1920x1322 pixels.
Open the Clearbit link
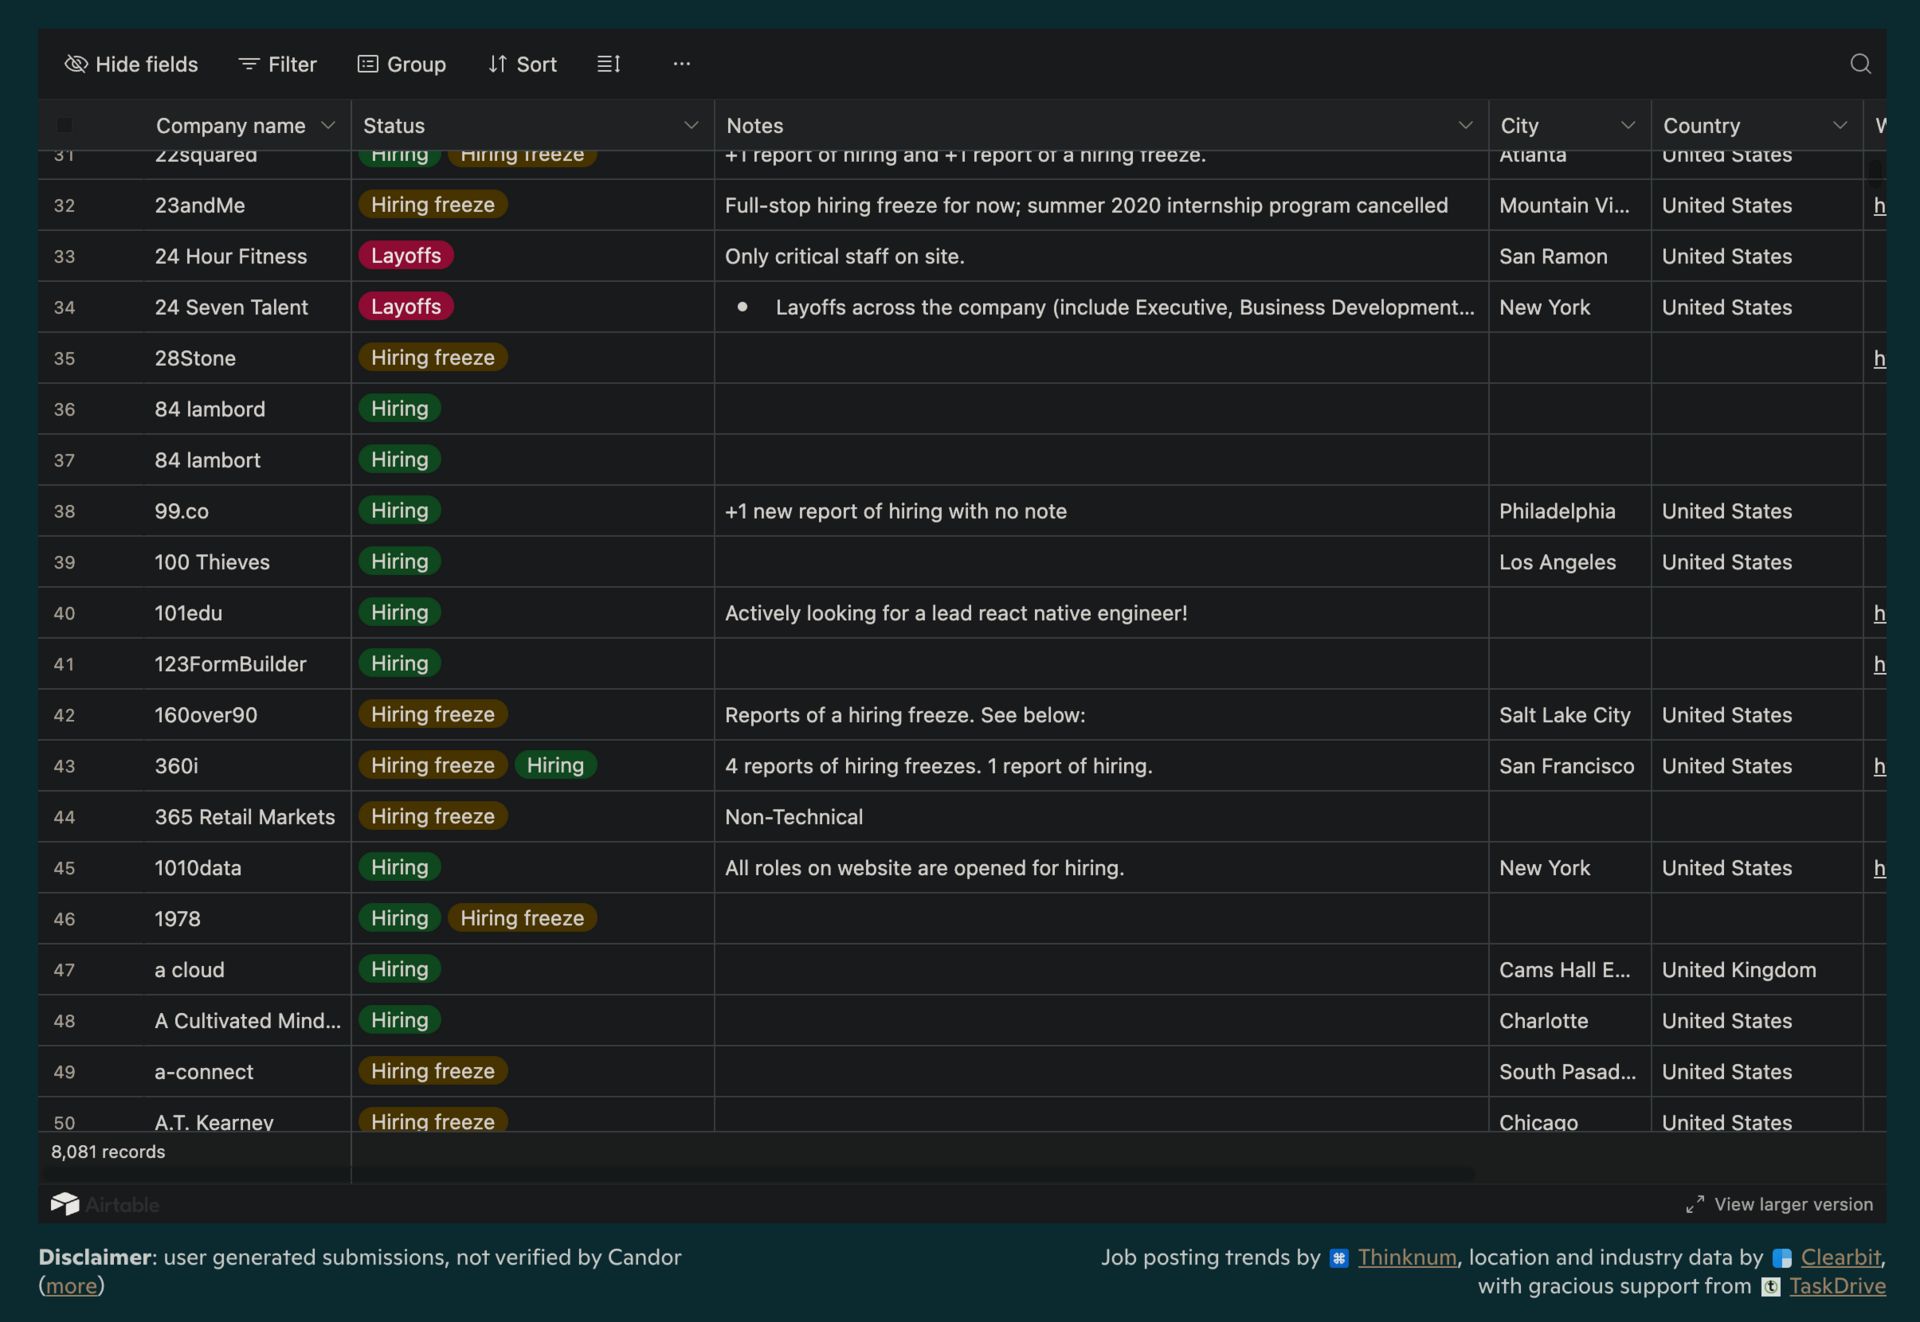coord(1841,1257)
